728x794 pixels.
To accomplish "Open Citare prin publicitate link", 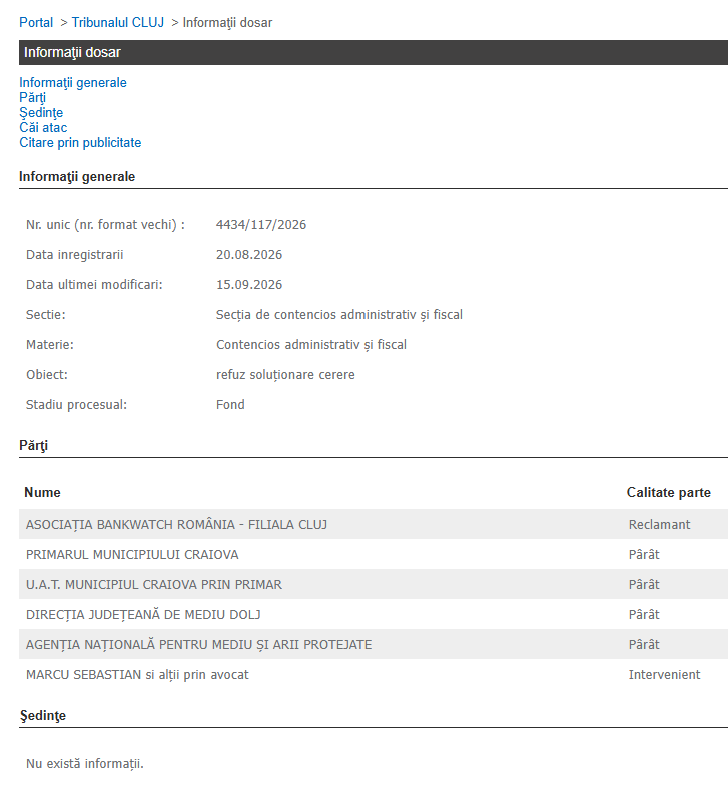I will tap(80, 142).
